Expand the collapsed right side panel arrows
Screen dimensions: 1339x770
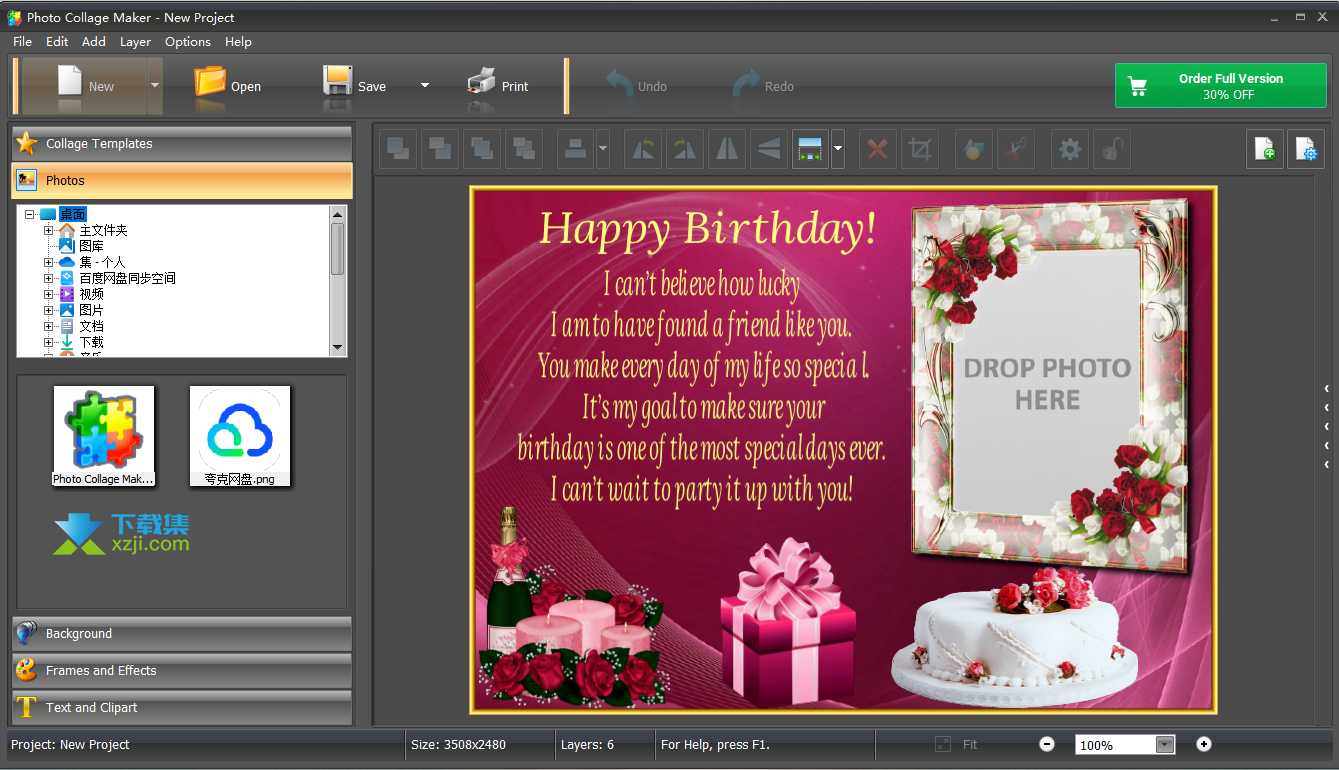tap(1326, 426)
